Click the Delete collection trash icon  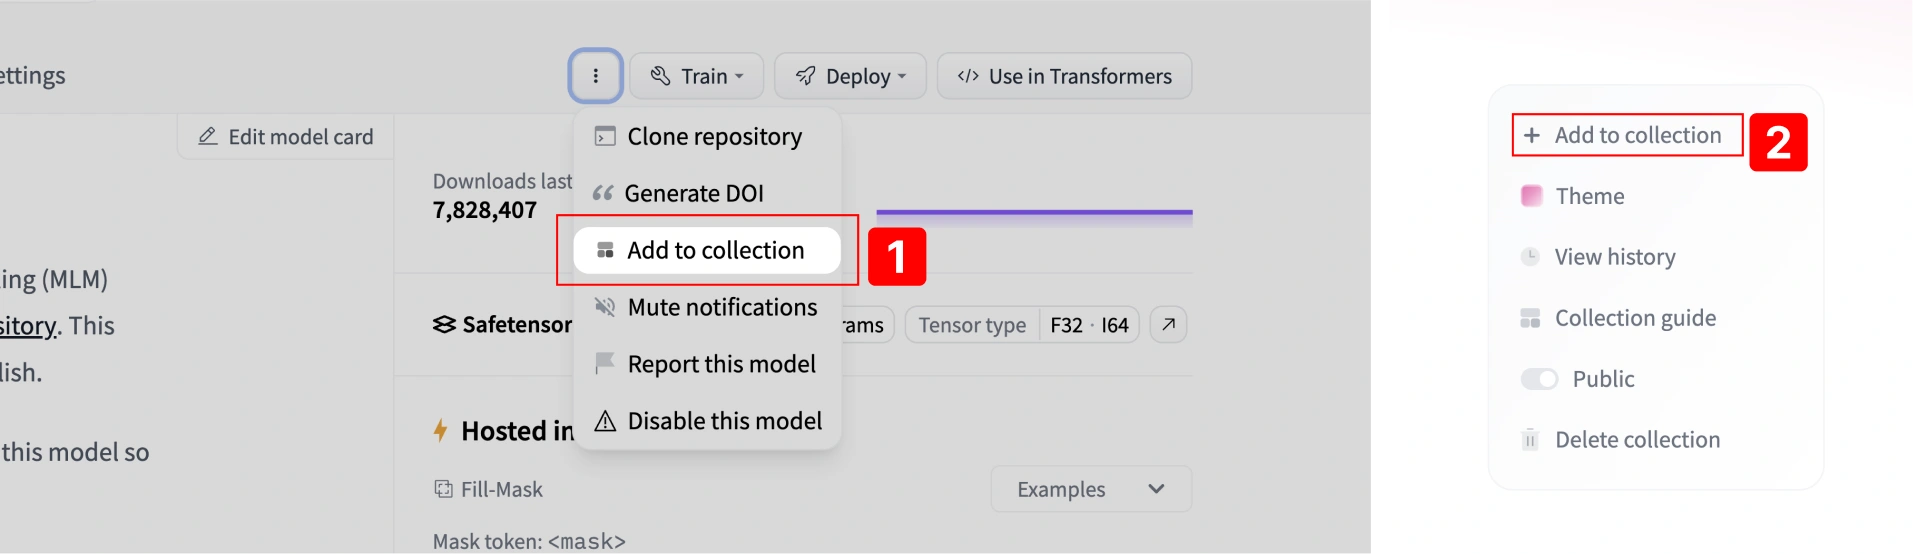pyautogui.click(x=1530, y=440)
